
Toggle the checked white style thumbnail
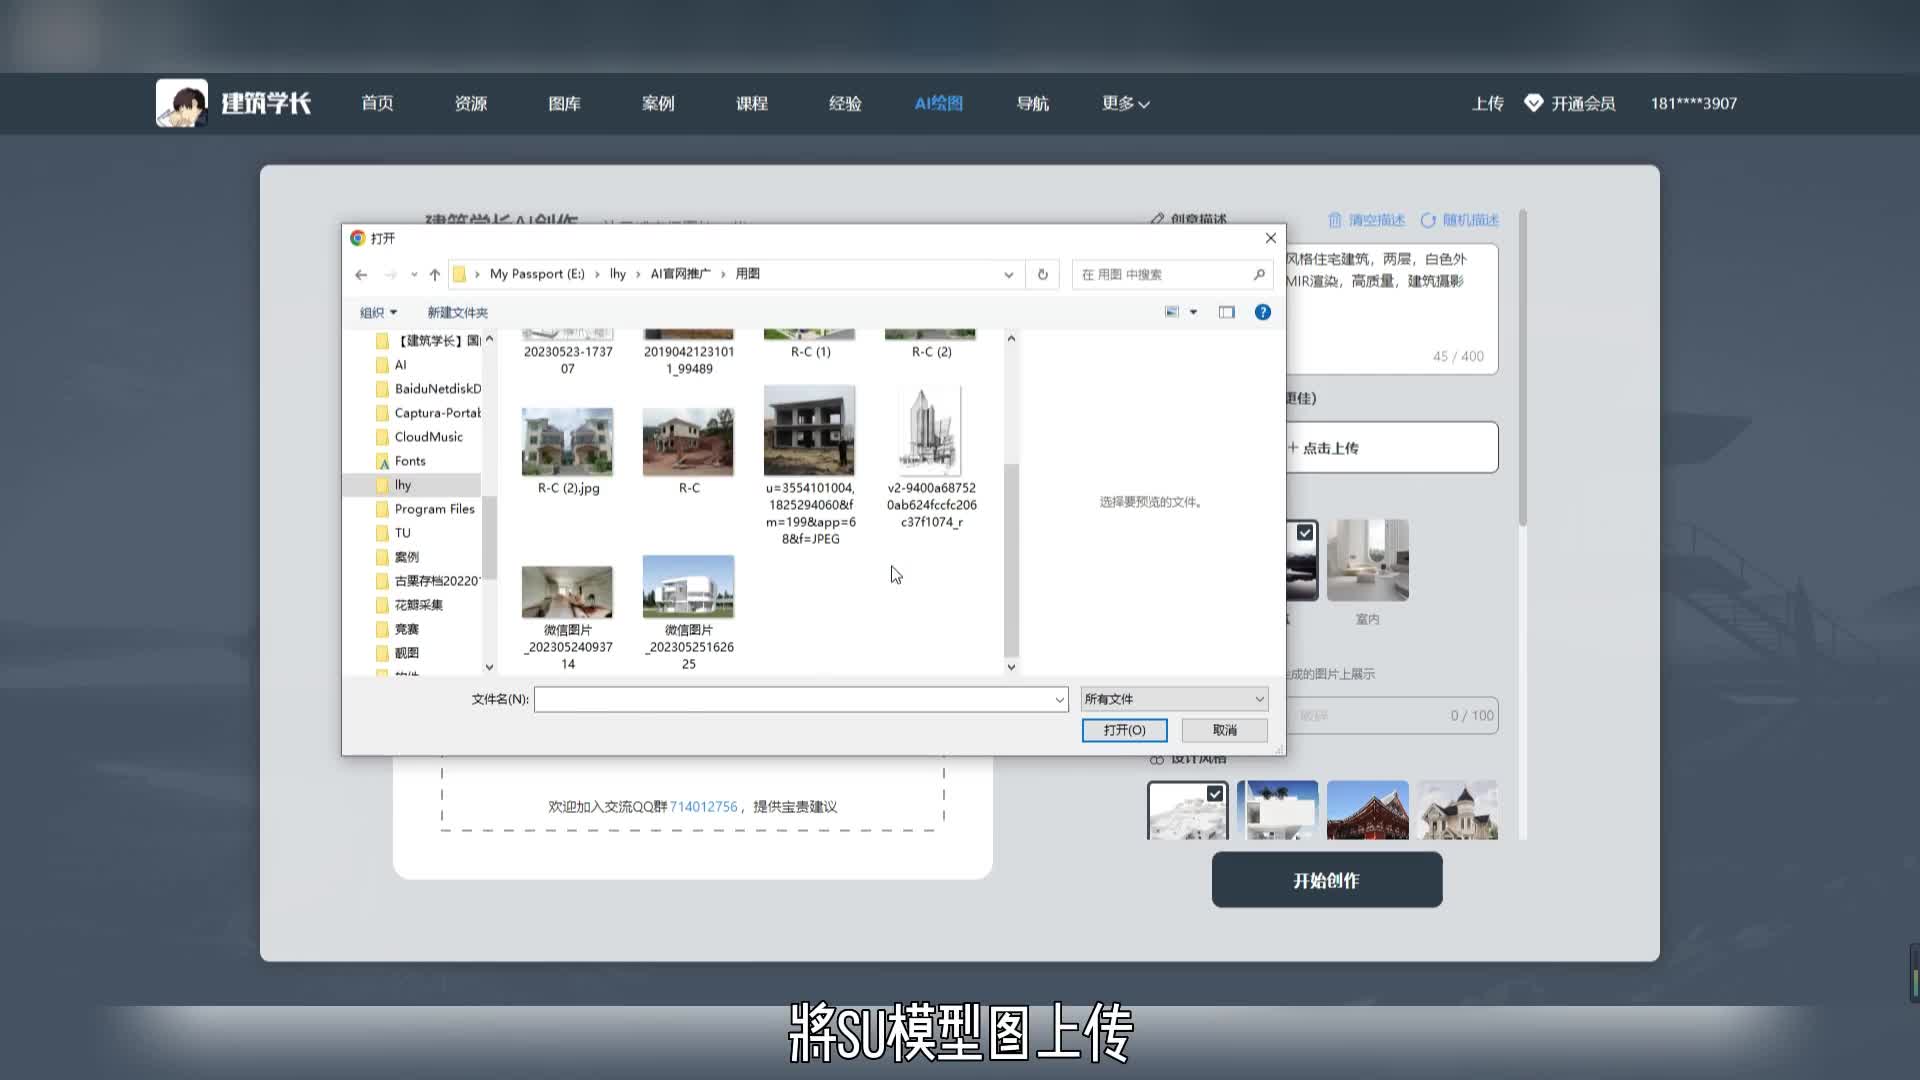[1187, 810]
